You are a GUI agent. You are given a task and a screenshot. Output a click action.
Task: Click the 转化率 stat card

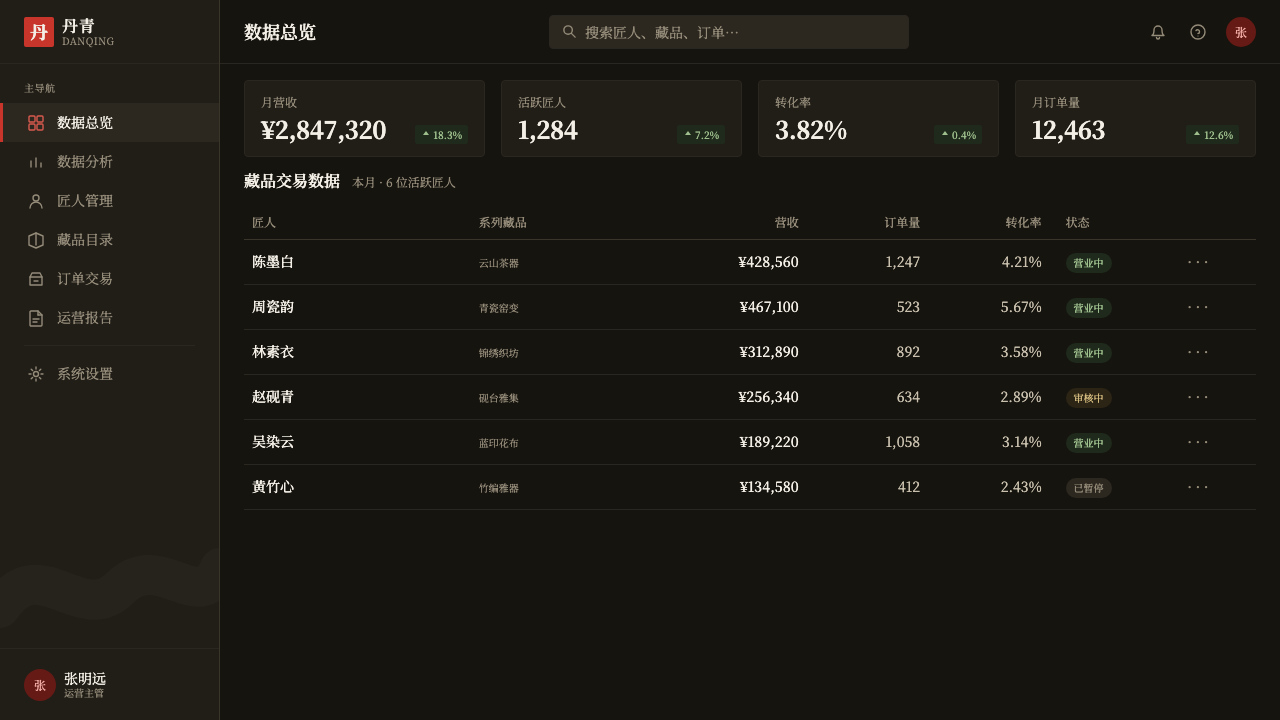pos(878,119)
